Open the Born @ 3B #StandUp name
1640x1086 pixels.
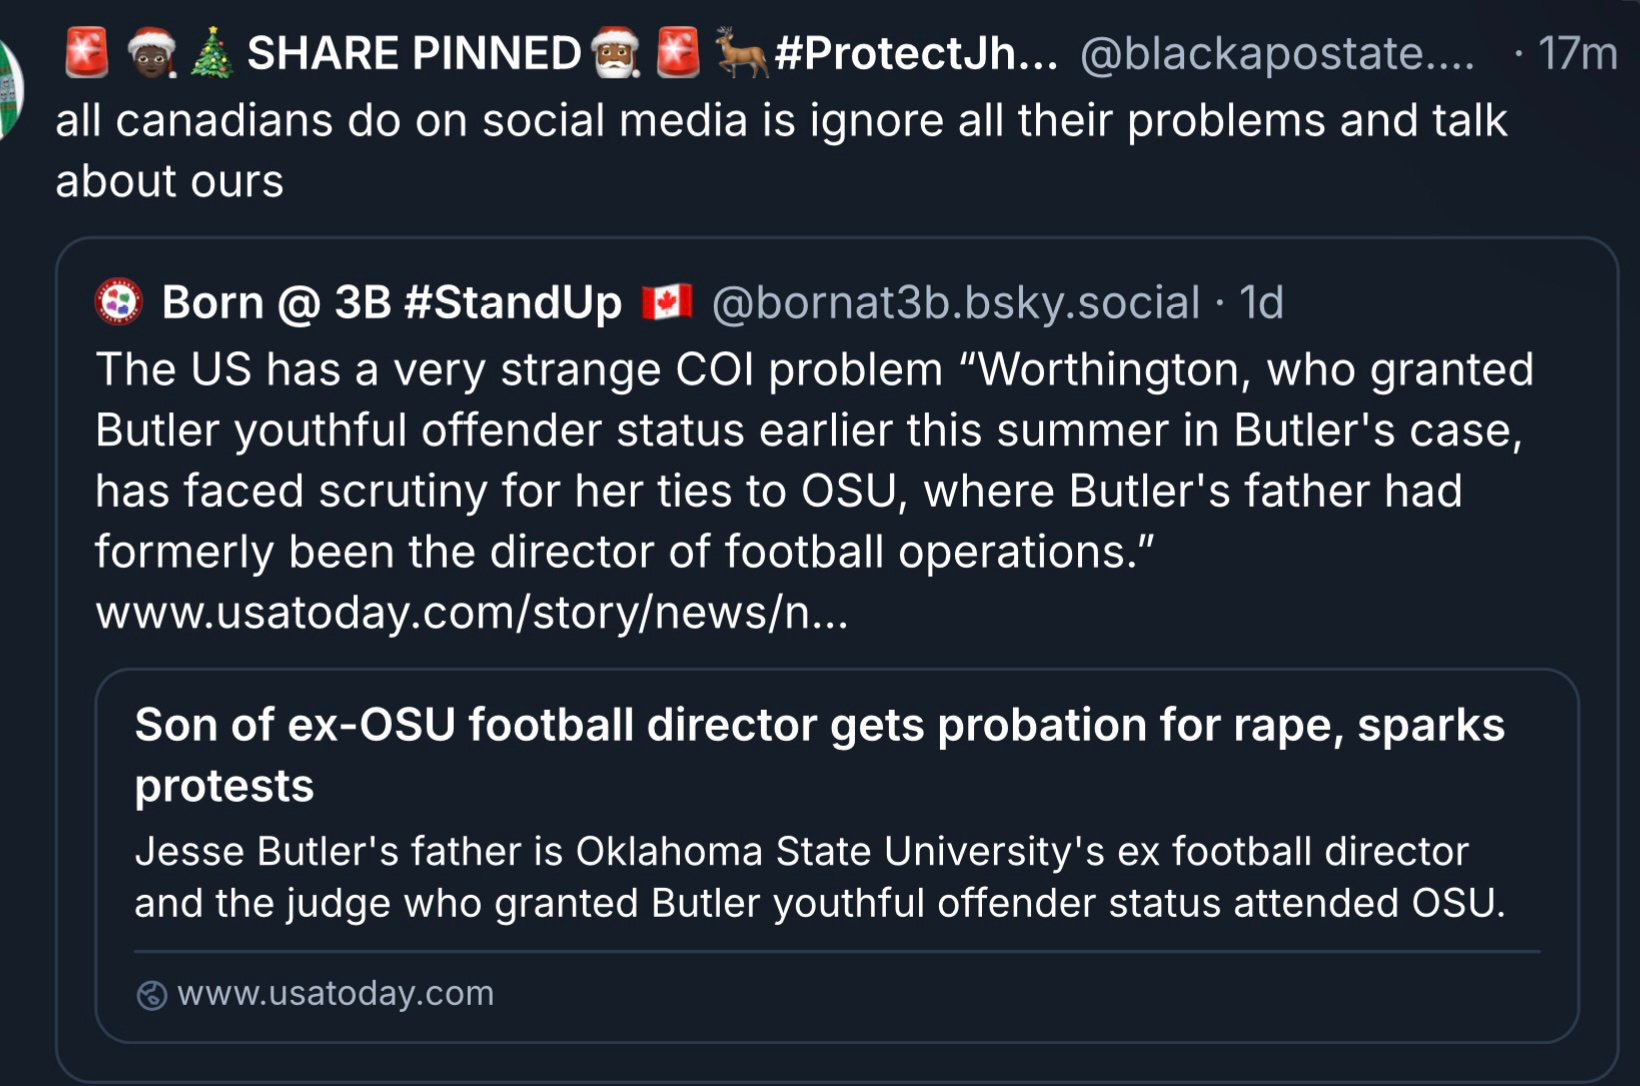(x=391, y=302)
